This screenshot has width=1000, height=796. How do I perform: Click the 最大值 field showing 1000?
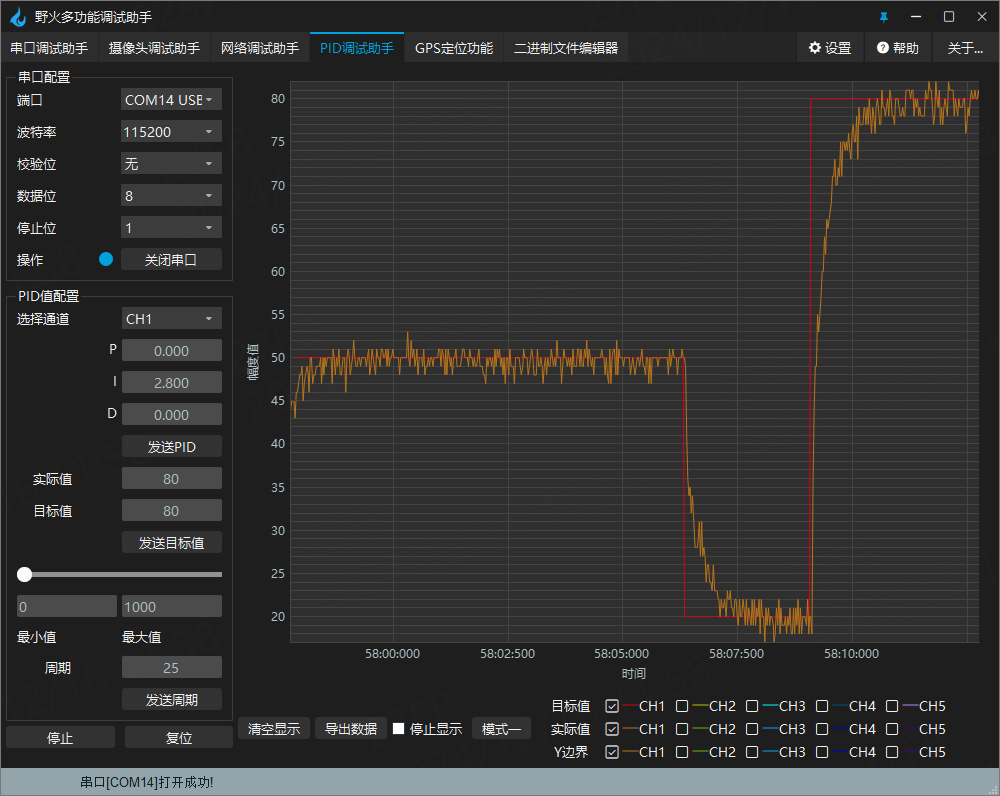pyautogui.click(x=172, y=606)
